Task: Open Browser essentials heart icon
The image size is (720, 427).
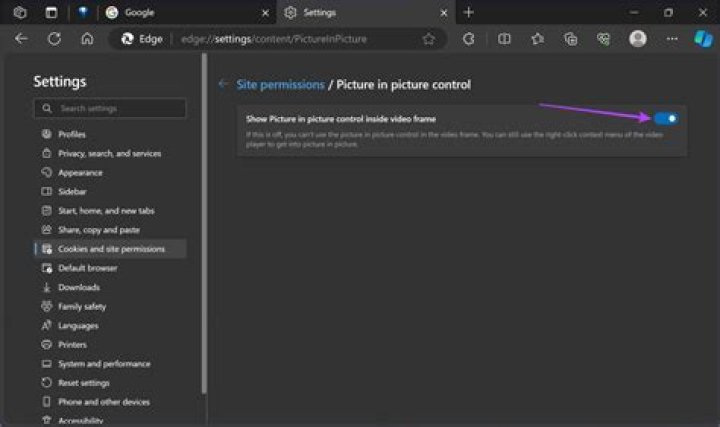Action: 603,39
